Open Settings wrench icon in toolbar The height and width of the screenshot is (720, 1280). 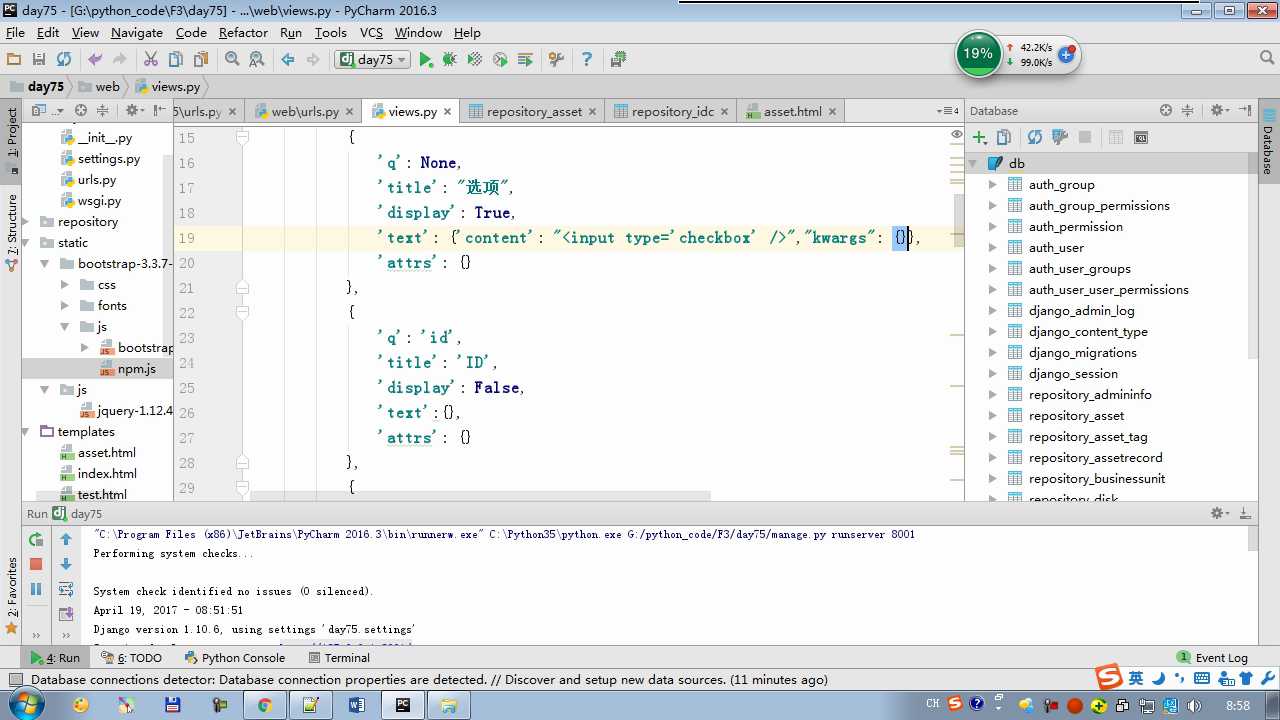pos(557,60)
